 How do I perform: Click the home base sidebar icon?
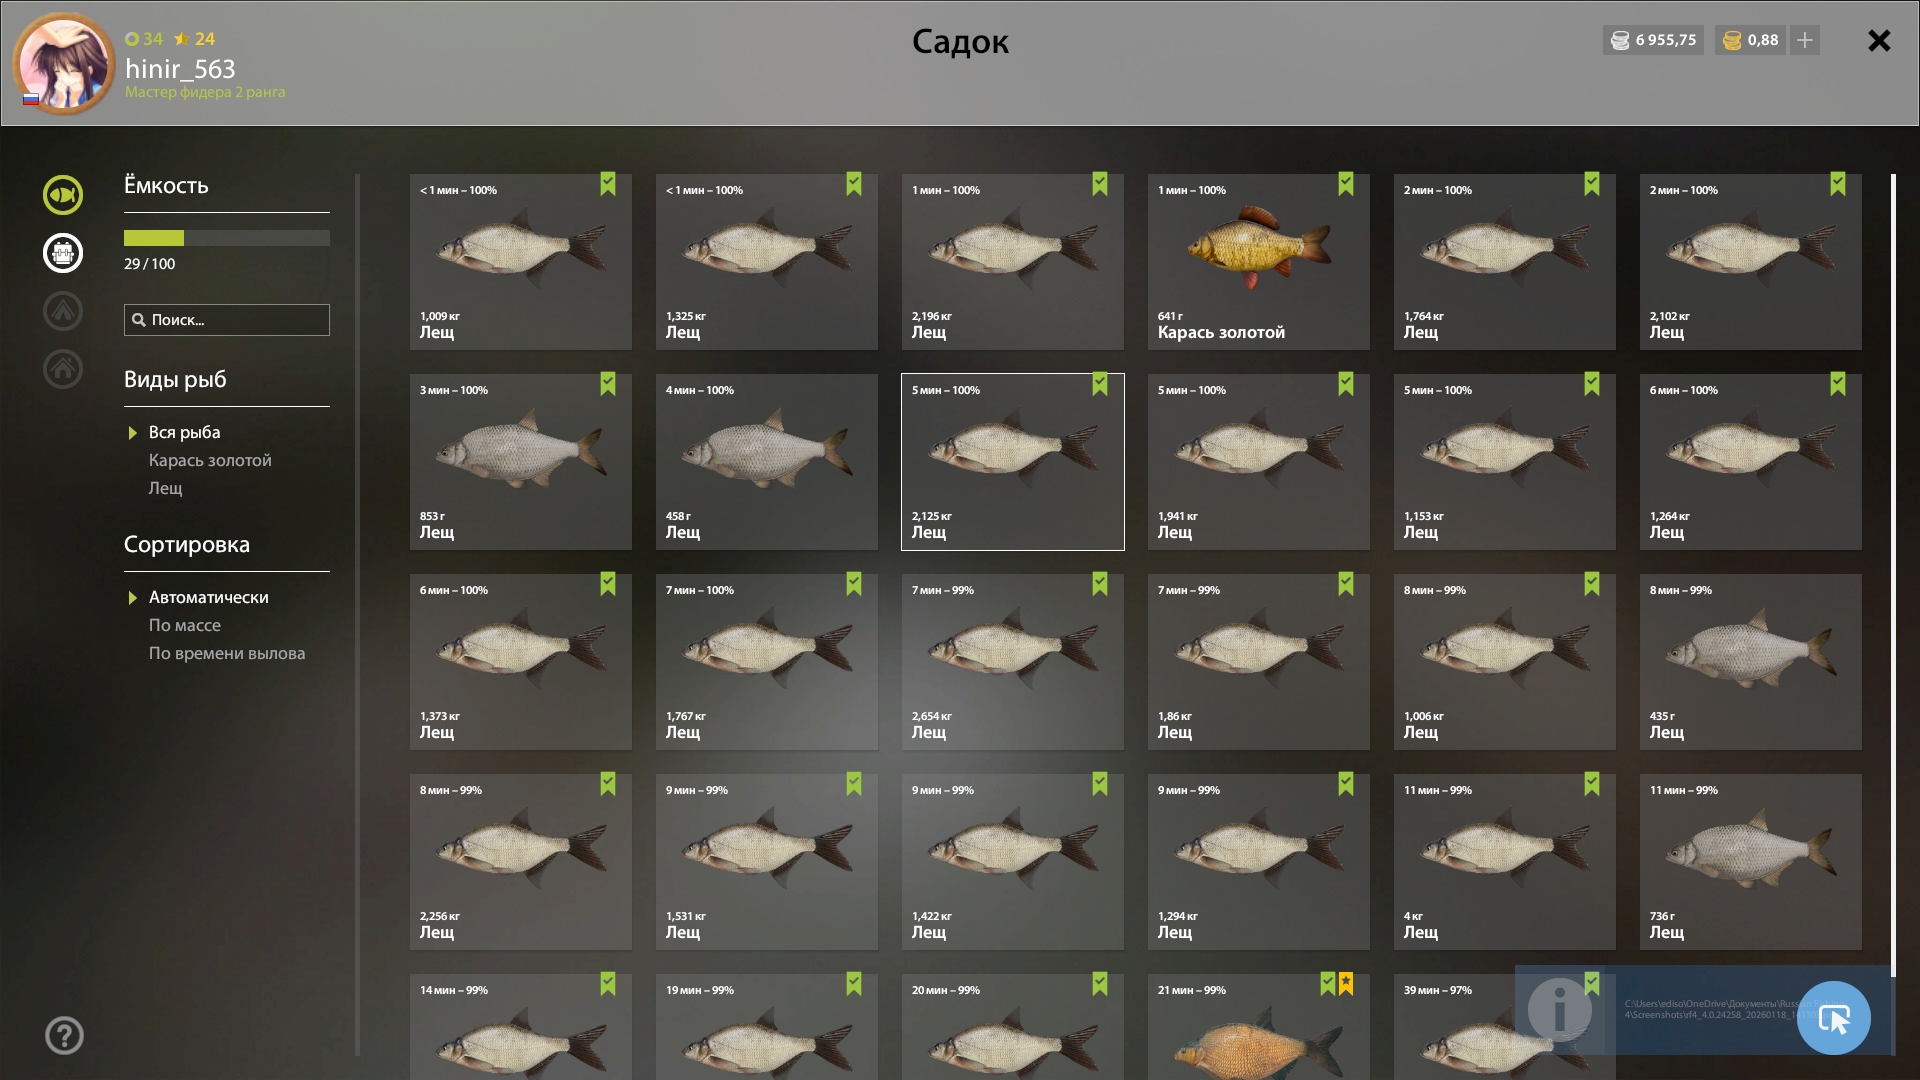[x=63, y=369]
